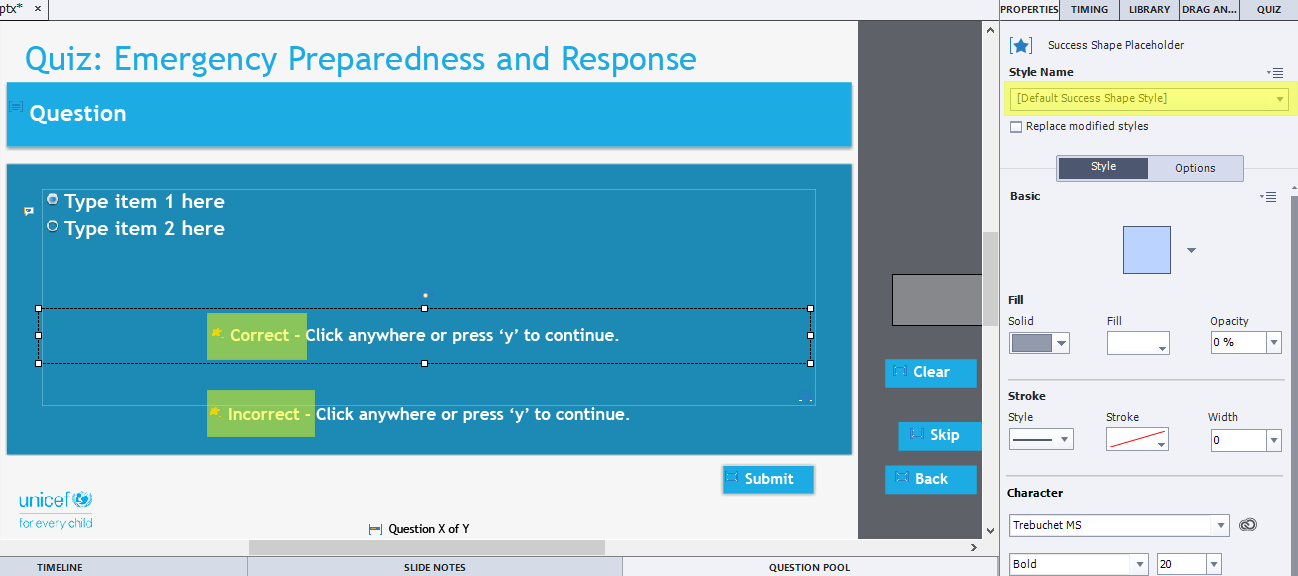Click the yellow marker icon beside the answers

pos(28,211)
